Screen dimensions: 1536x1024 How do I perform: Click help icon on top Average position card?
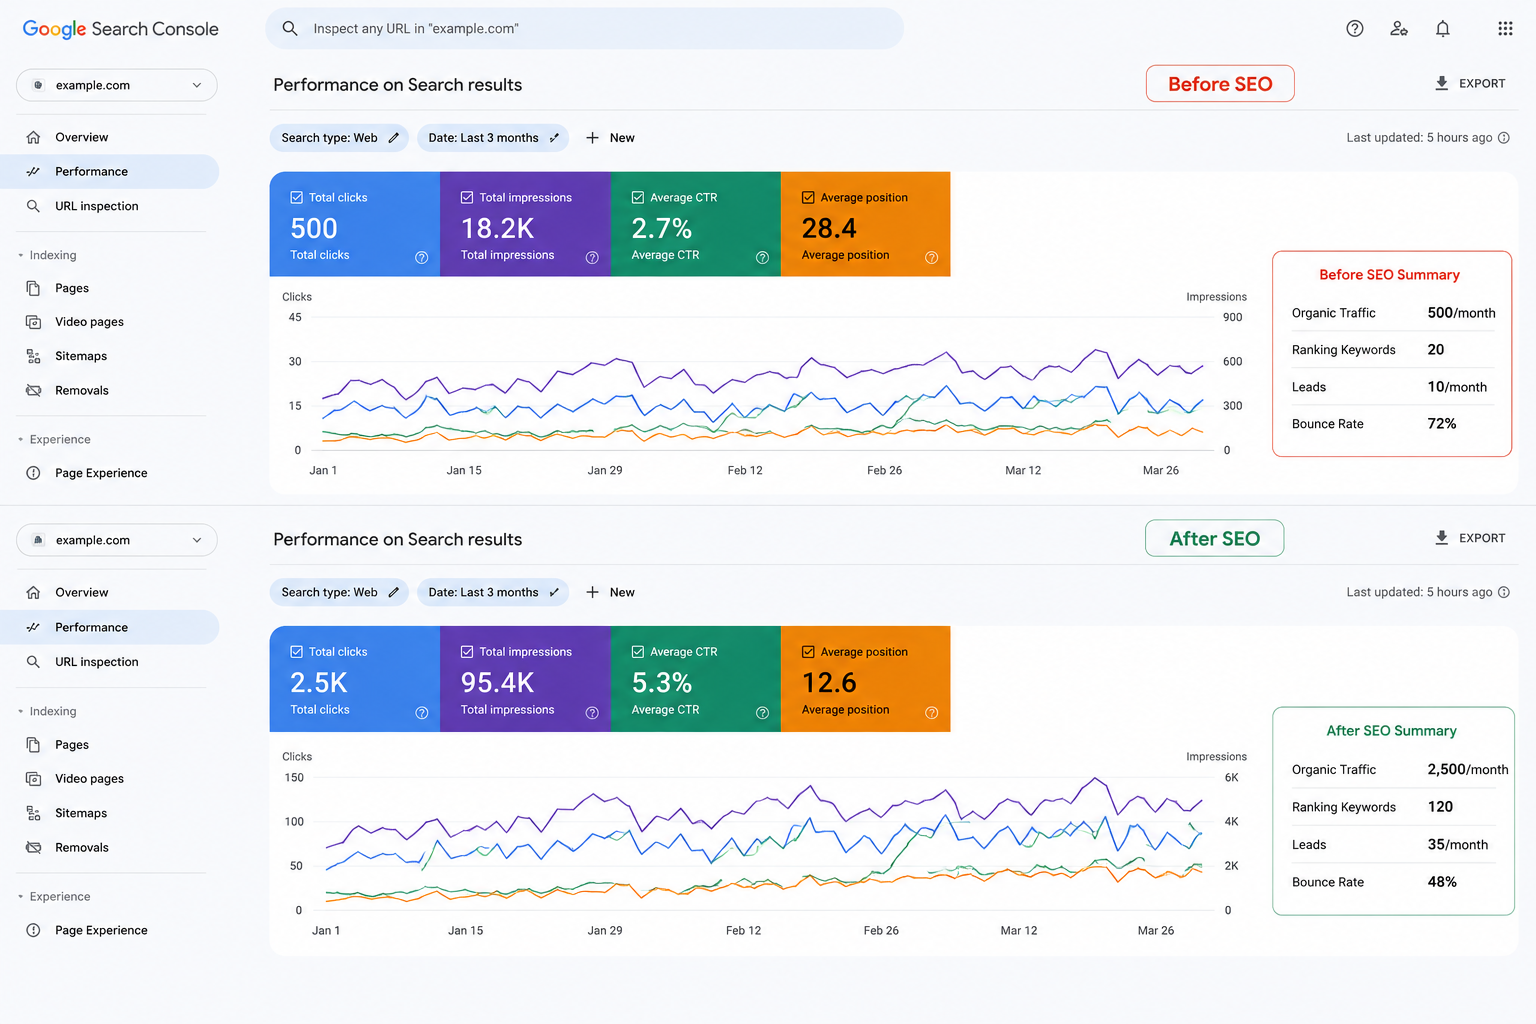tap(931, 257)
